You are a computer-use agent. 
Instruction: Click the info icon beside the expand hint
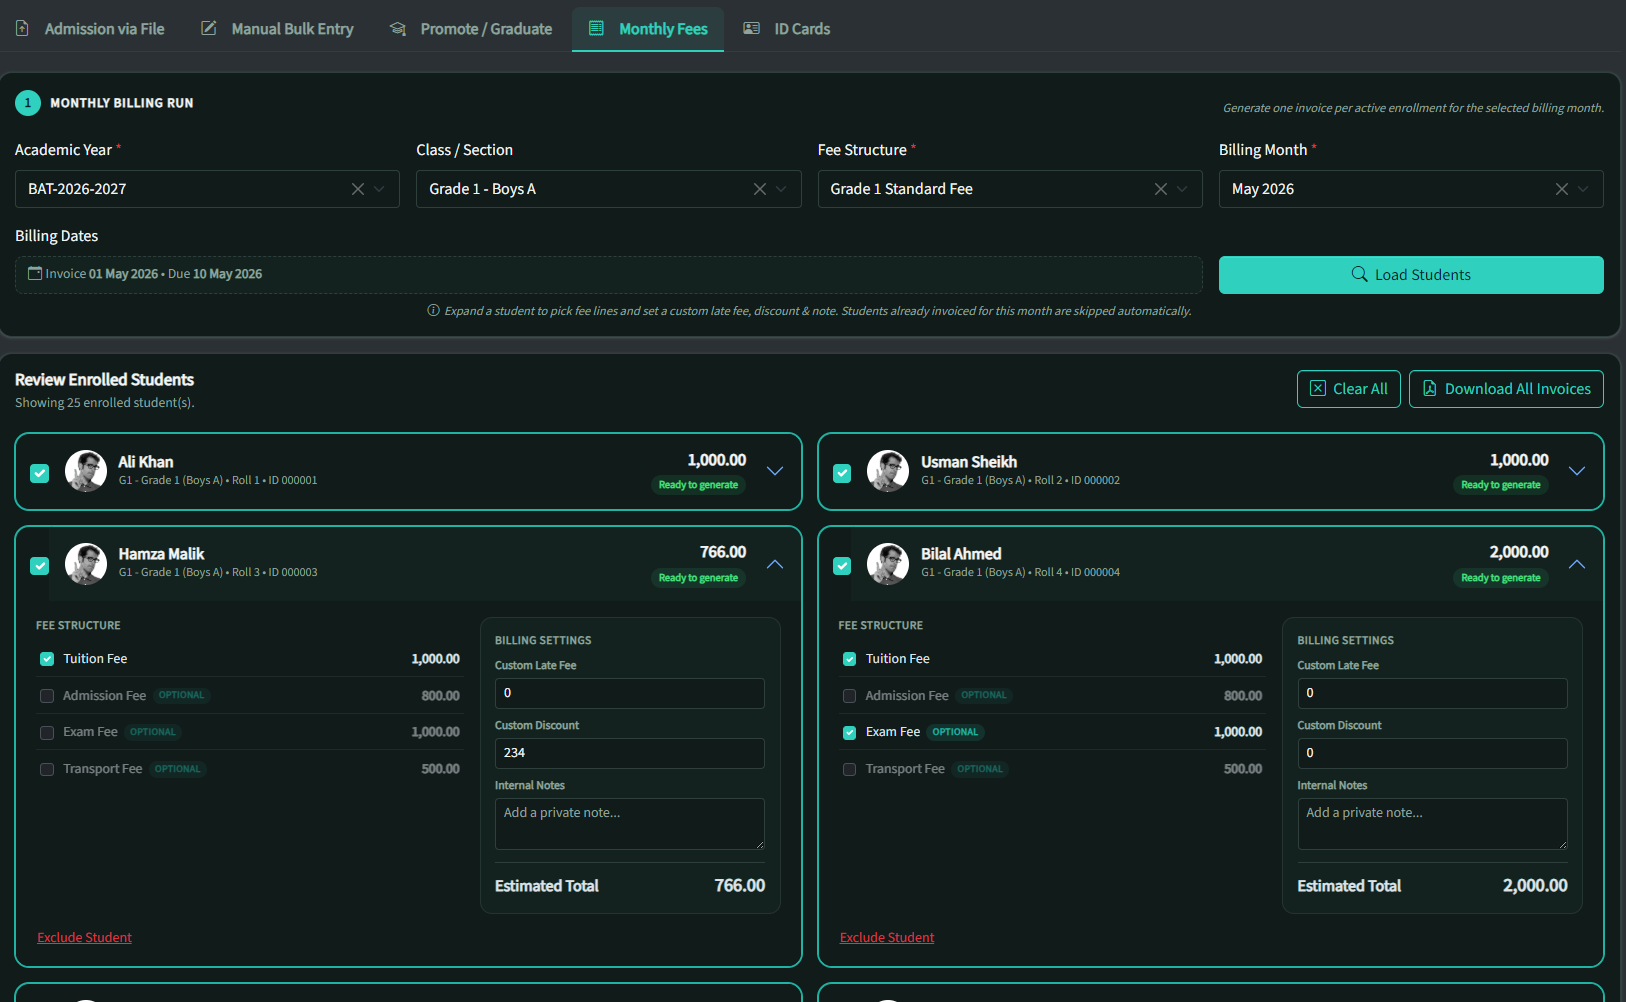coord(433,310)
